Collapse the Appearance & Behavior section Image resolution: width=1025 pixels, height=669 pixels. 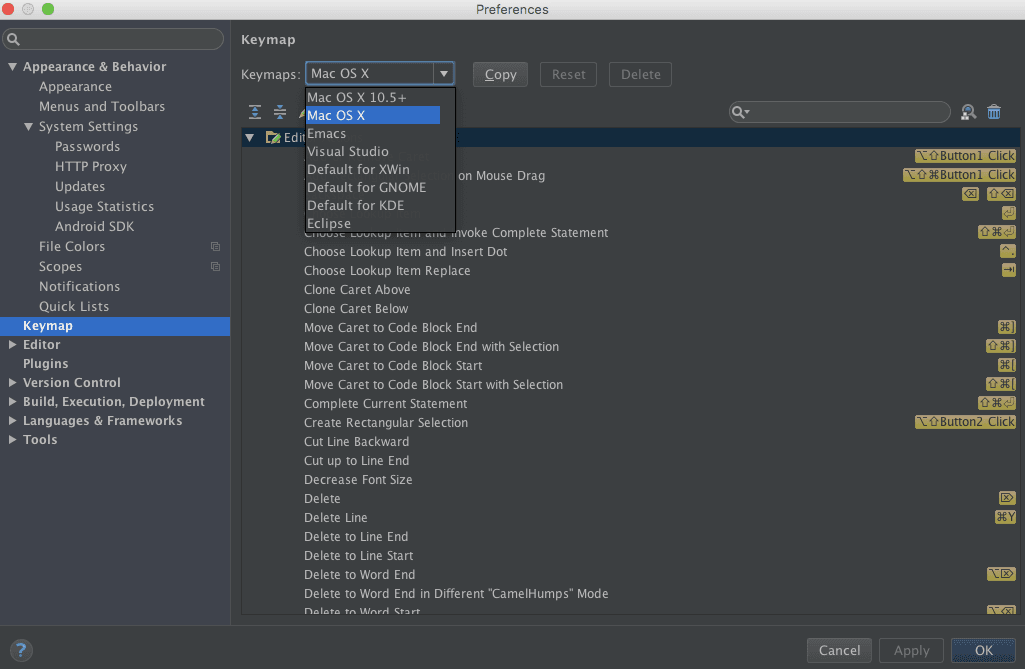[x=13, y=67]
